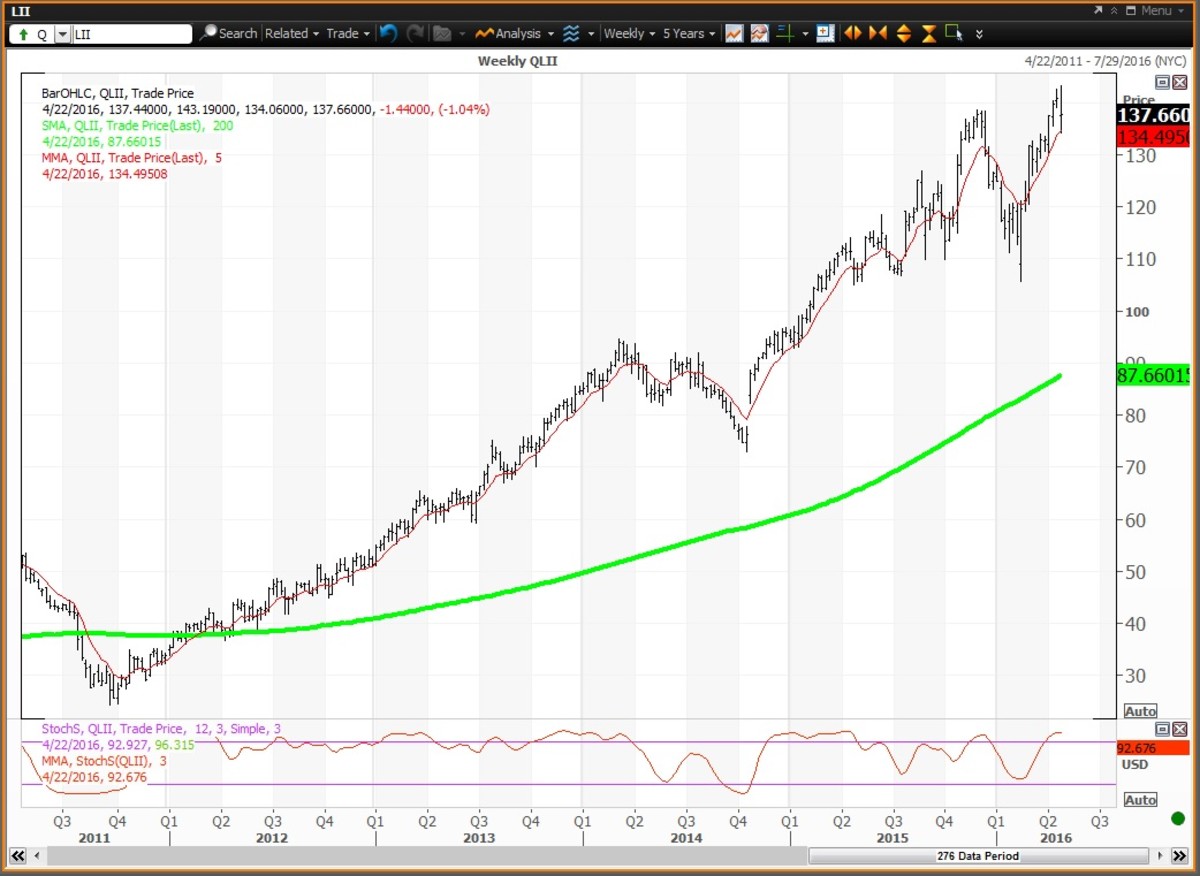Click the vertical compress orange hourglass icon
The width and height of the screenshot is (1200, 876).
pyautogui.click(x=929, y=33)
